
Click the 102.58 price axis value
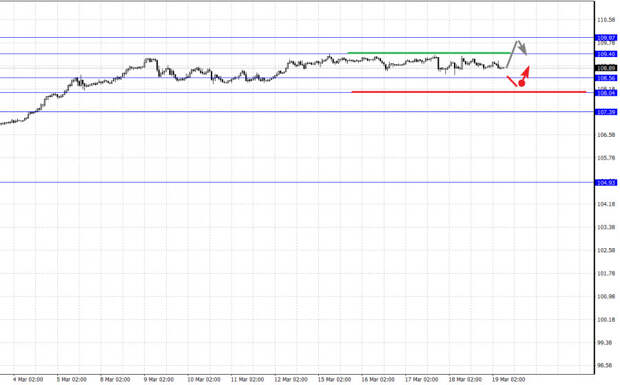coord(607,250)
